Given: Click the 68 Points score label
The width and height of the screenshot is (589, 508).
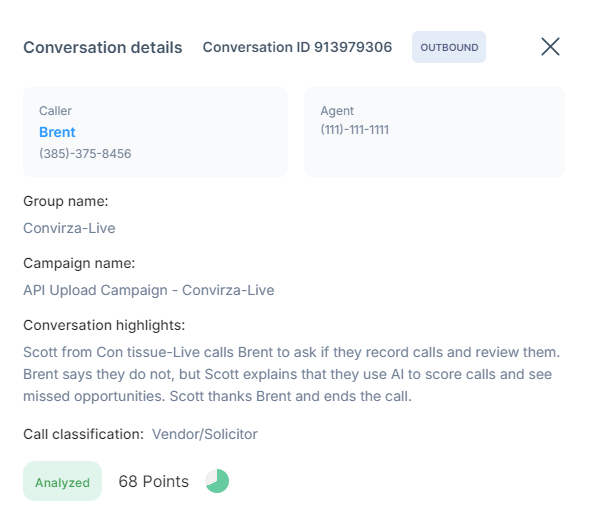Looking at the screenshot, I should tap(154, 481).
